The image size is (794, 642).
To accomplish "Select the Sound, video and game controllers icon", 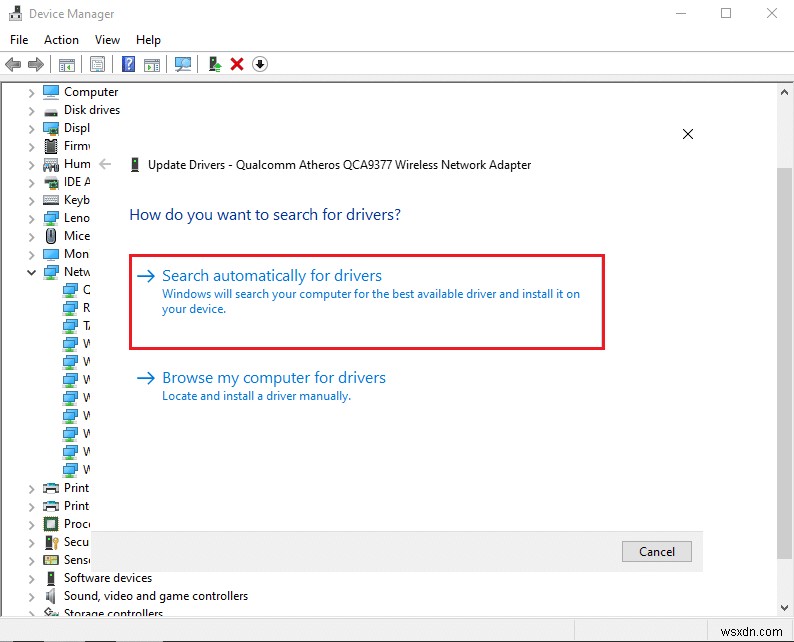I will [x=51, y=596].
